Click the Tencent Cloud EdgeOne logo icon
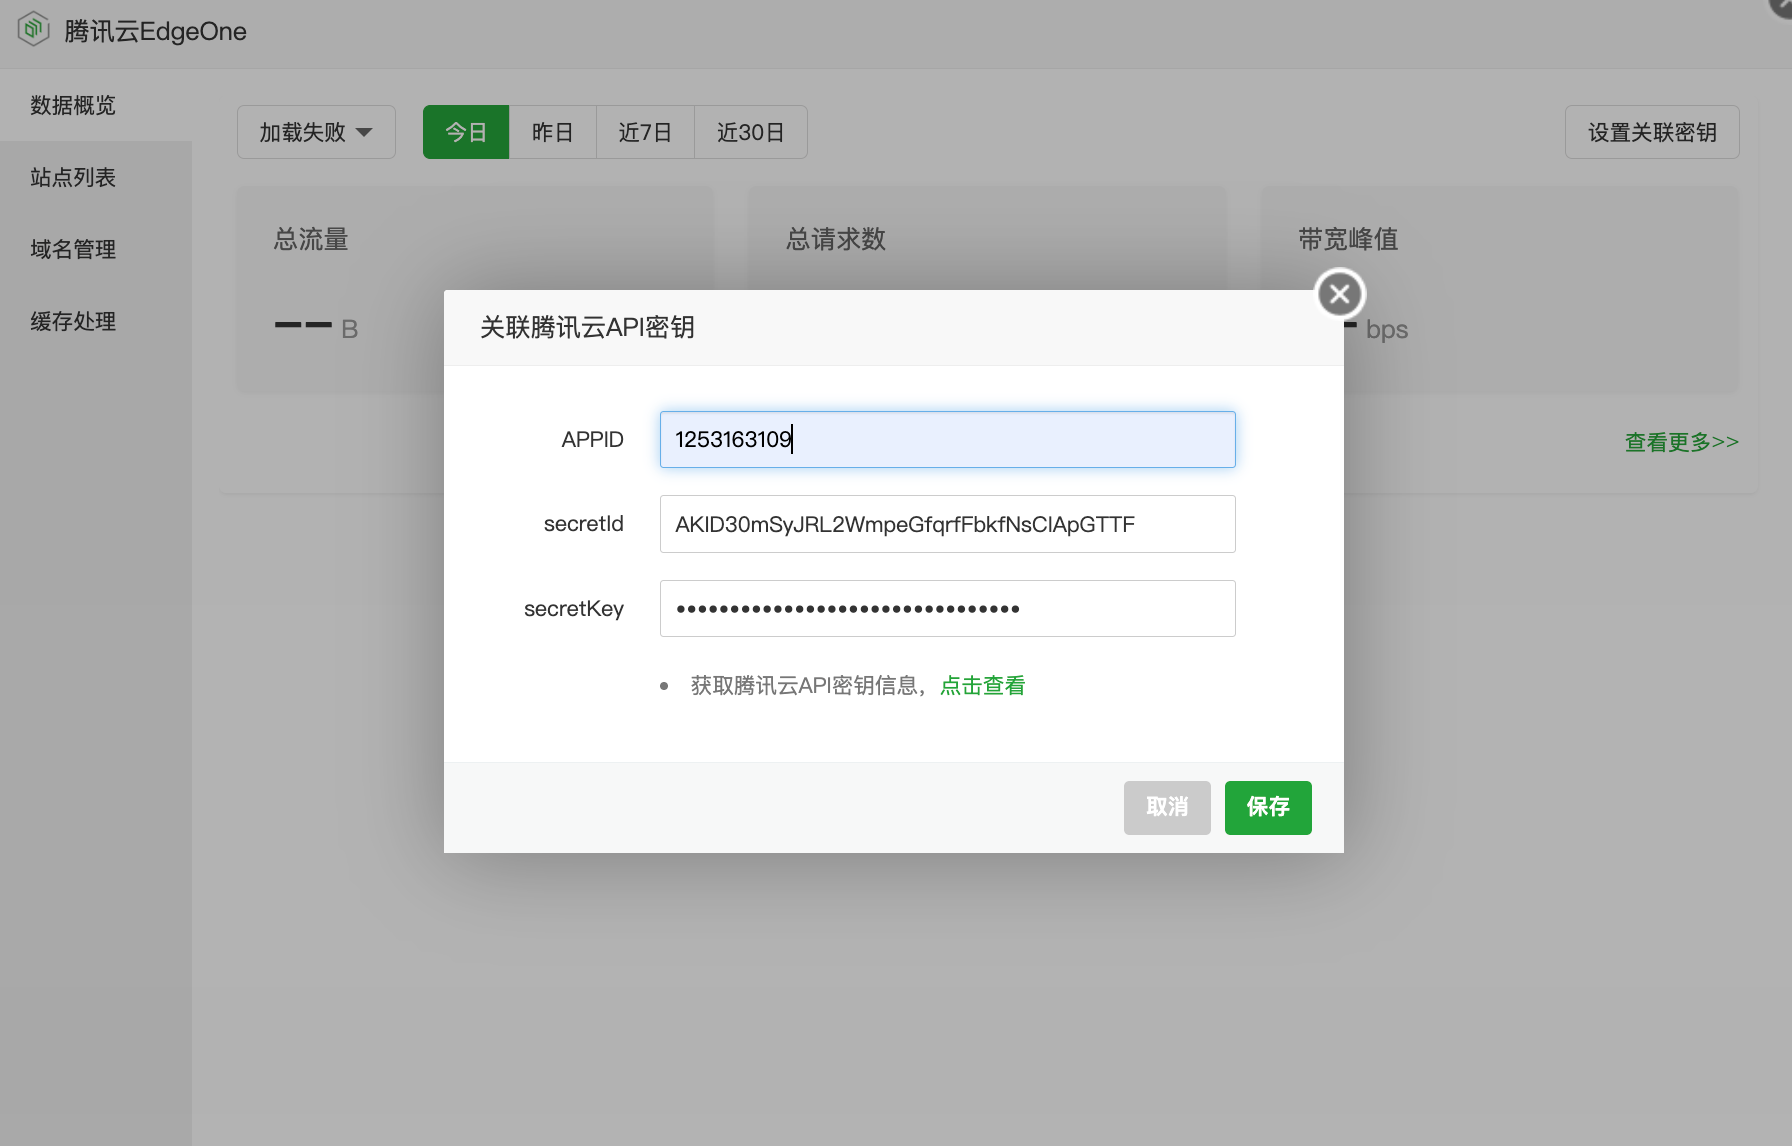Screen dimensions: 1792x1146 click(x=33, y=29)
